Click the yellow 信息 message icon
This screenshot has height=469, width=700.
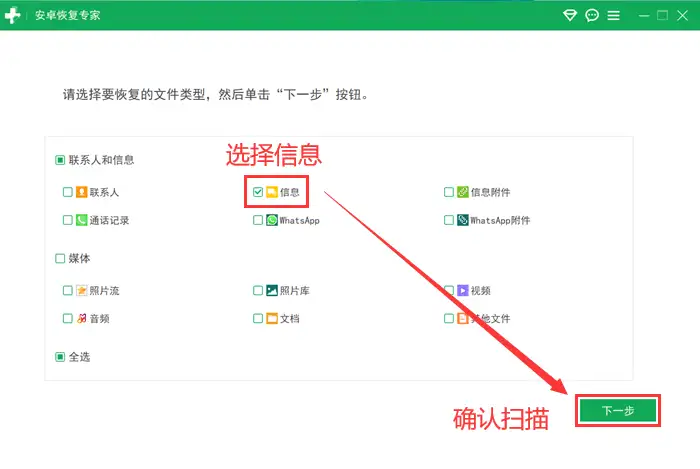tap(272, 192)
